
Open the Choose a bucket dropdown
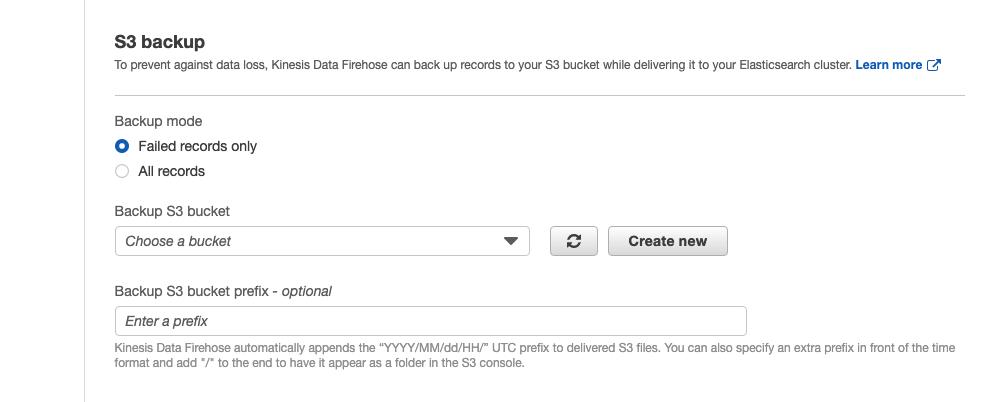(322, 241)
